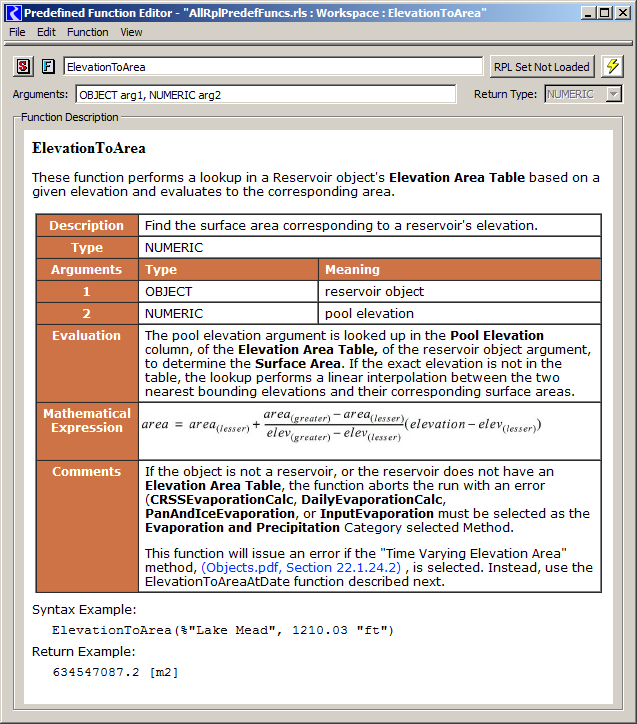The width and height of the screenshot is (637, 724).
Task: Click the 'Return Example:' label
Action: coord(84,652)
